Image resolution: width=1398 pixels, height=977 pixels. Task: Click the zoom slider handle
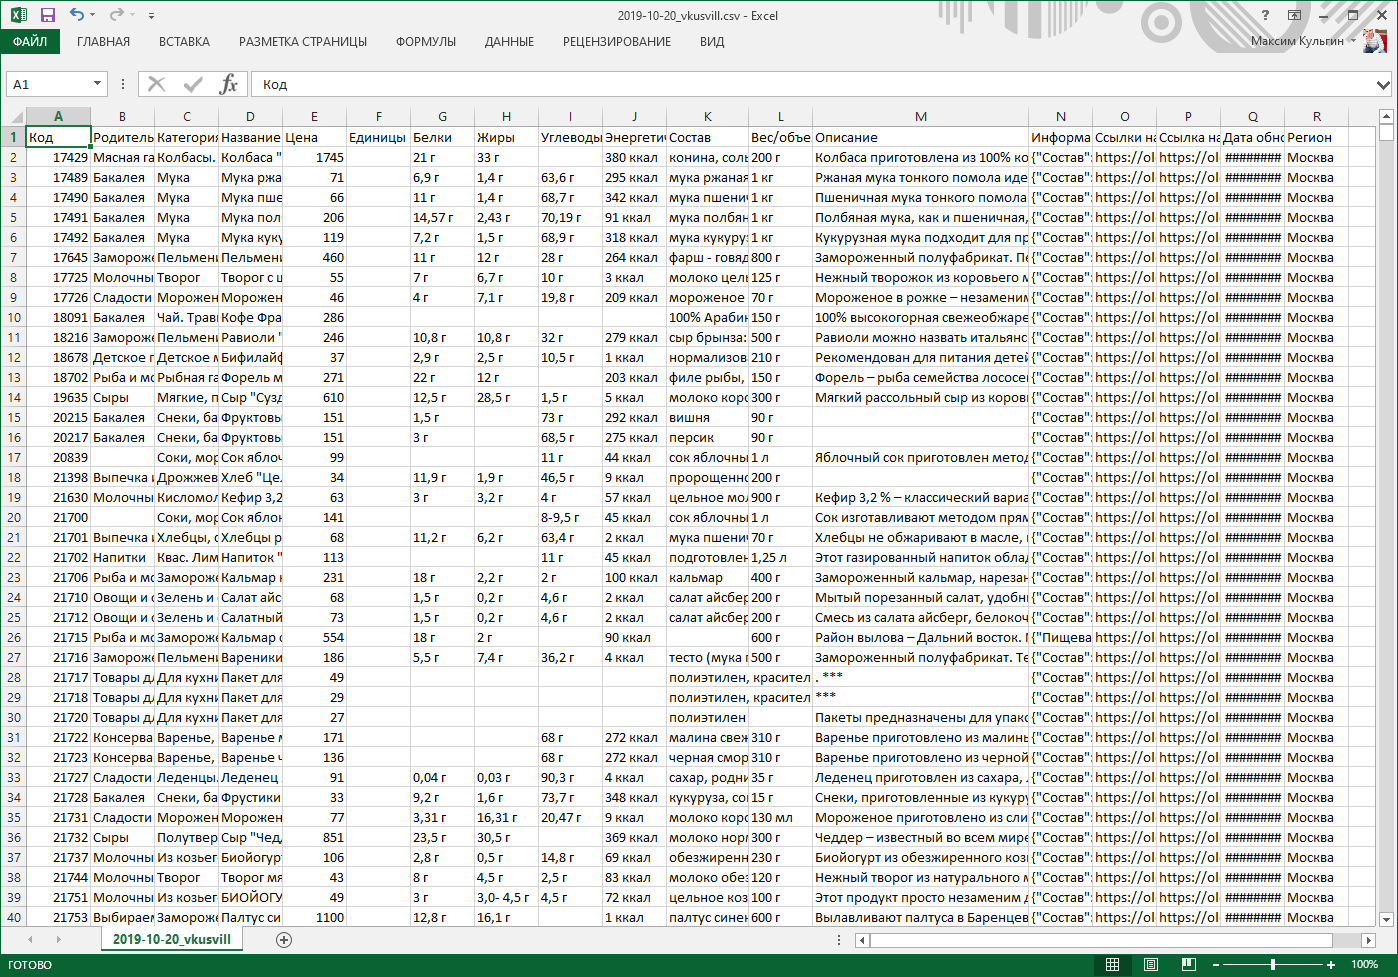pyautogui.click(x=1273, y=964)
